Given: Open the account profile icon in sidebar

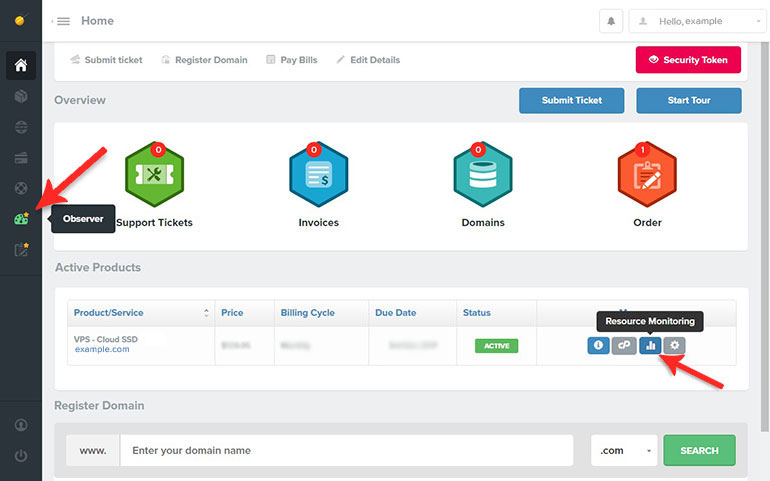Looking at the screenshot, I should tap(21, 424).
